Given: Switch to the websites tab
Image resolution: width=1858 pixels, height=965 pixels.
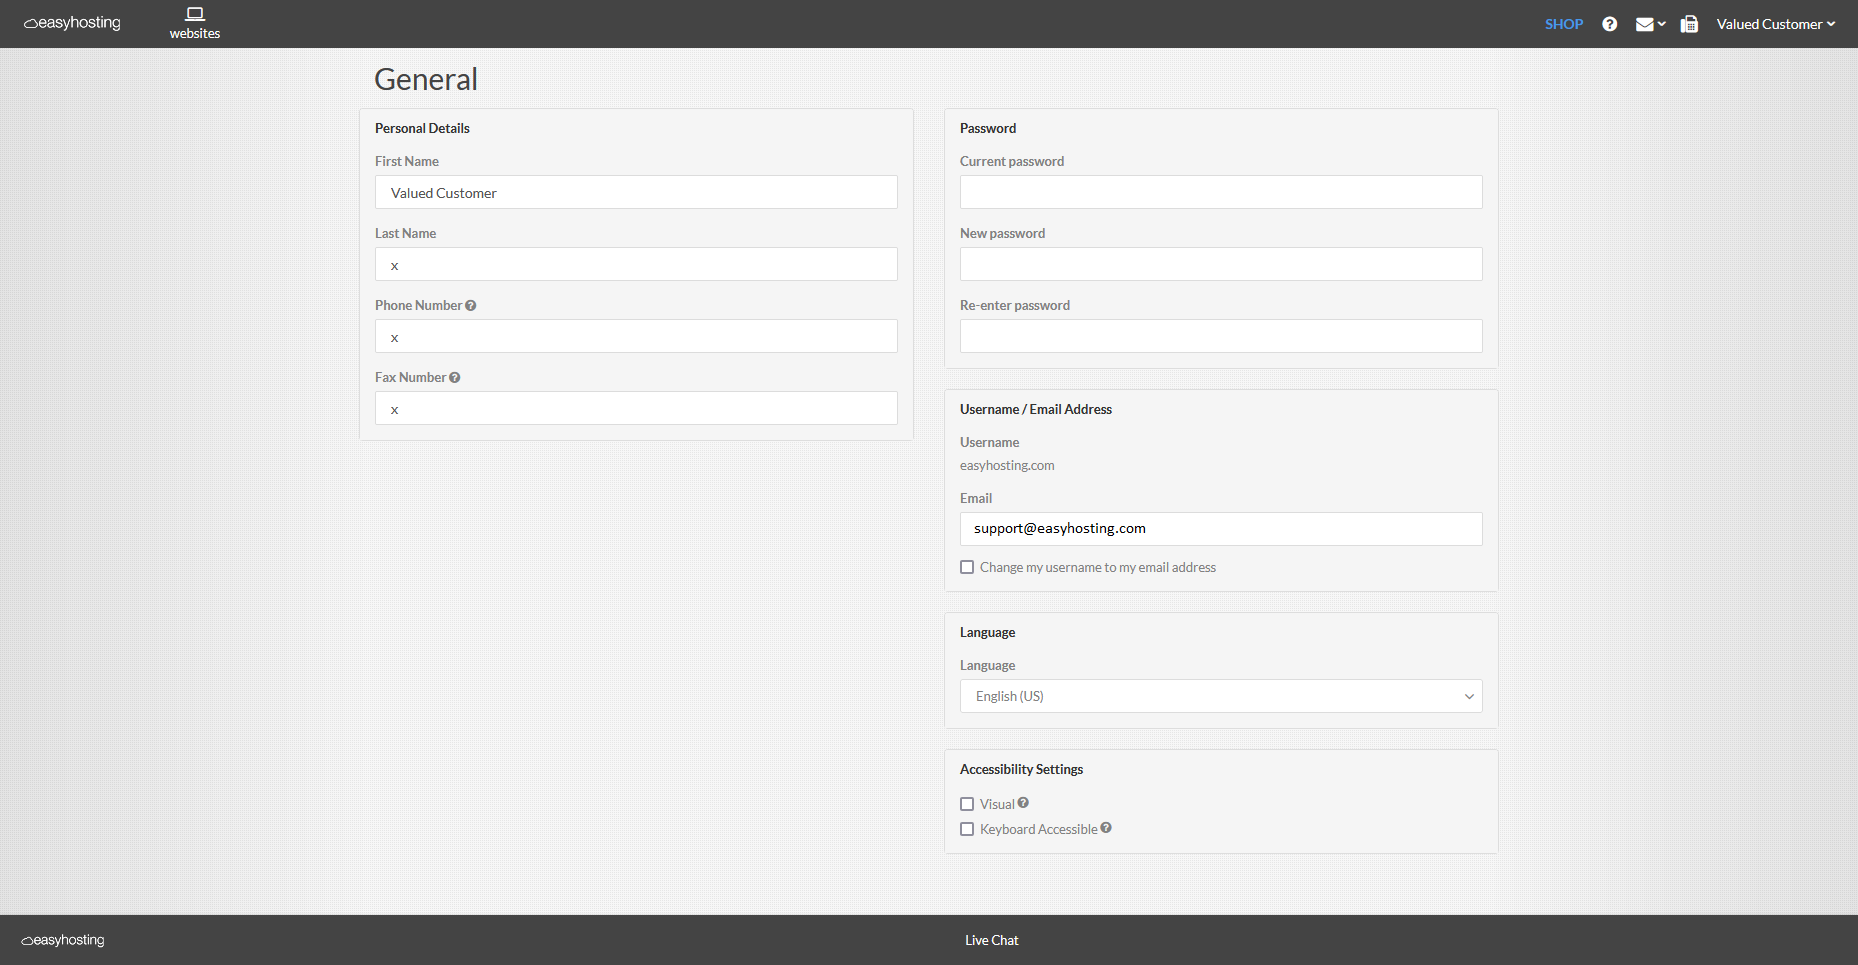Looking at the screenshot, I should [194, 23].
